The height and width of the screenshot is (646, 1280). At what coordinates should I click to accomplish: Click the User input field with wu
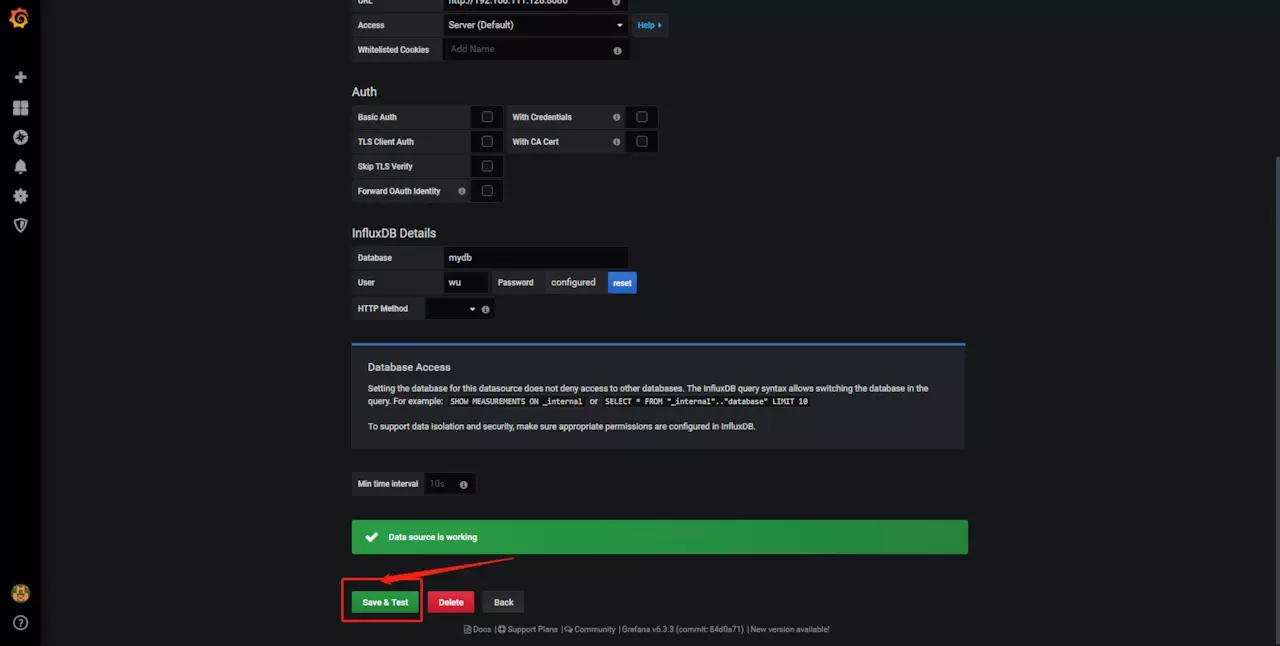(x=466, y=283)
